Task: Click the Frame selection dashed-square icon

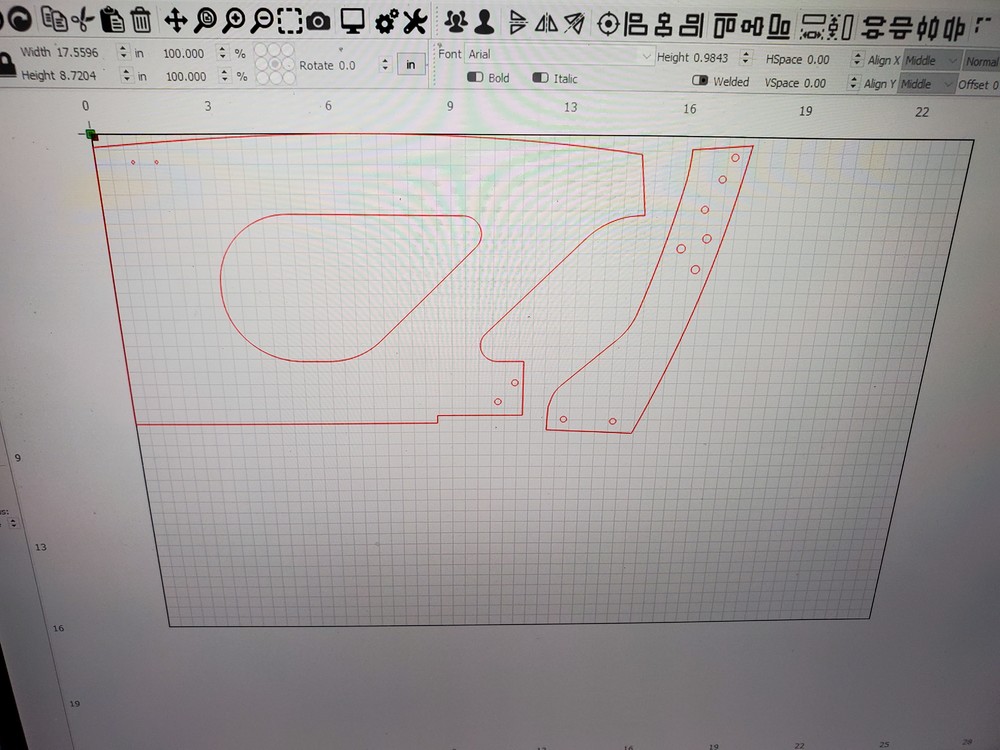Action: tap(290, 21)
